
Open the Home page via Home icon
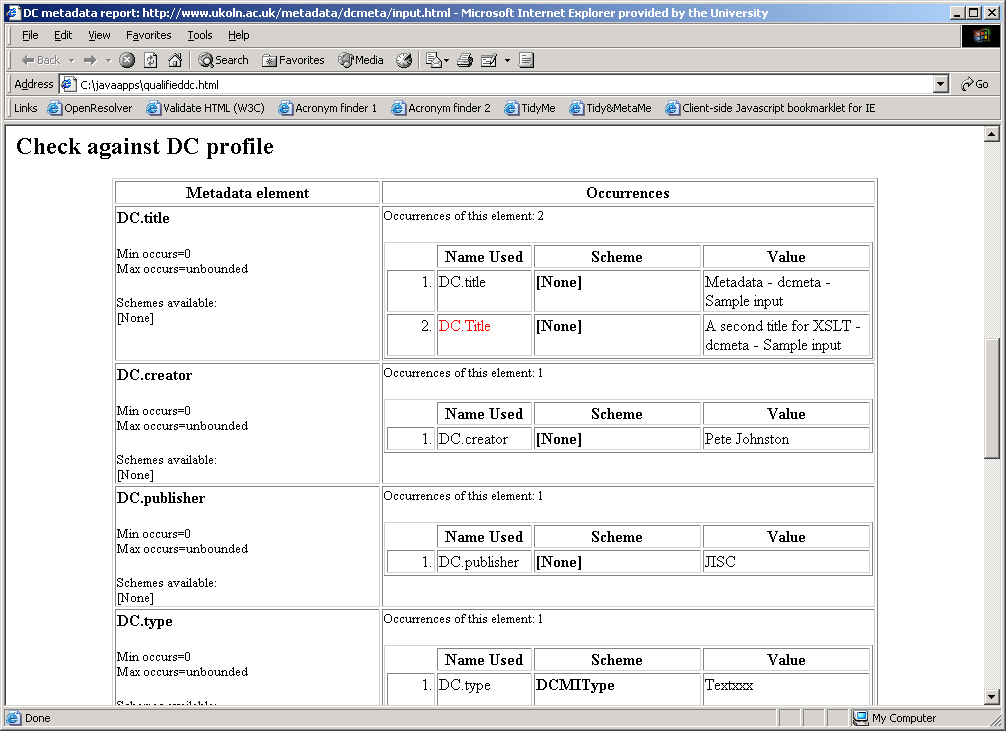point(175,59)
